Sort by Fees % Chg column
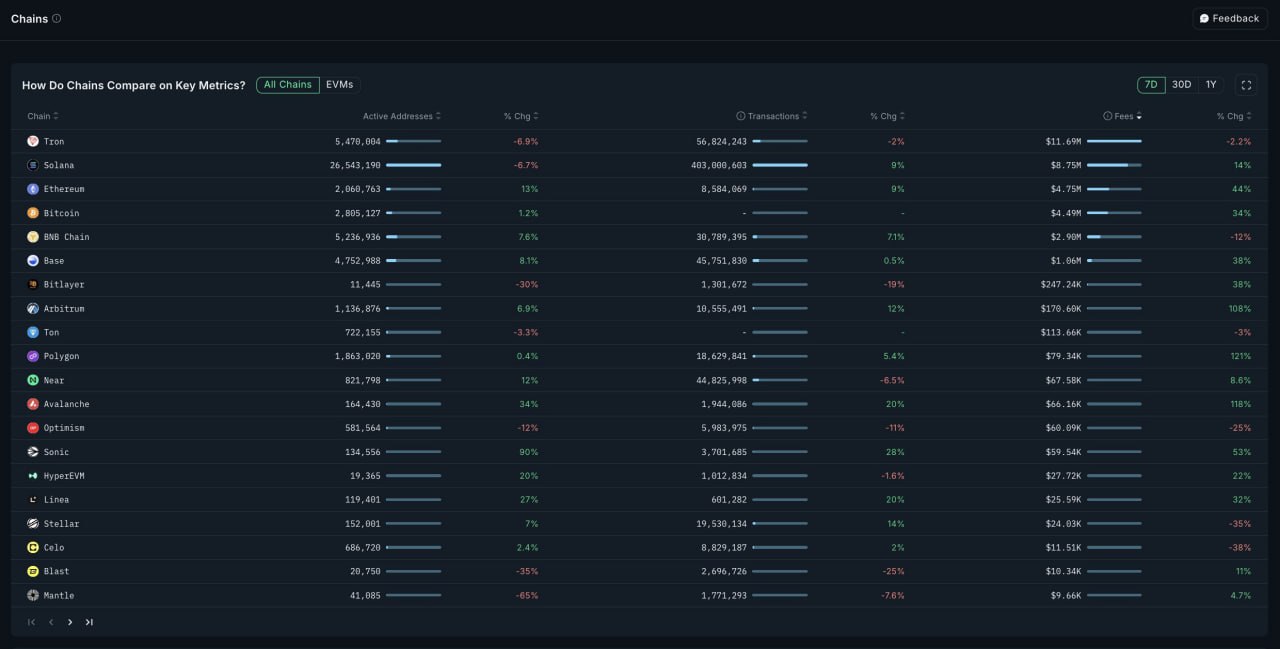The width and height of the screenshot is (1280, 649). pos(1235,116)
